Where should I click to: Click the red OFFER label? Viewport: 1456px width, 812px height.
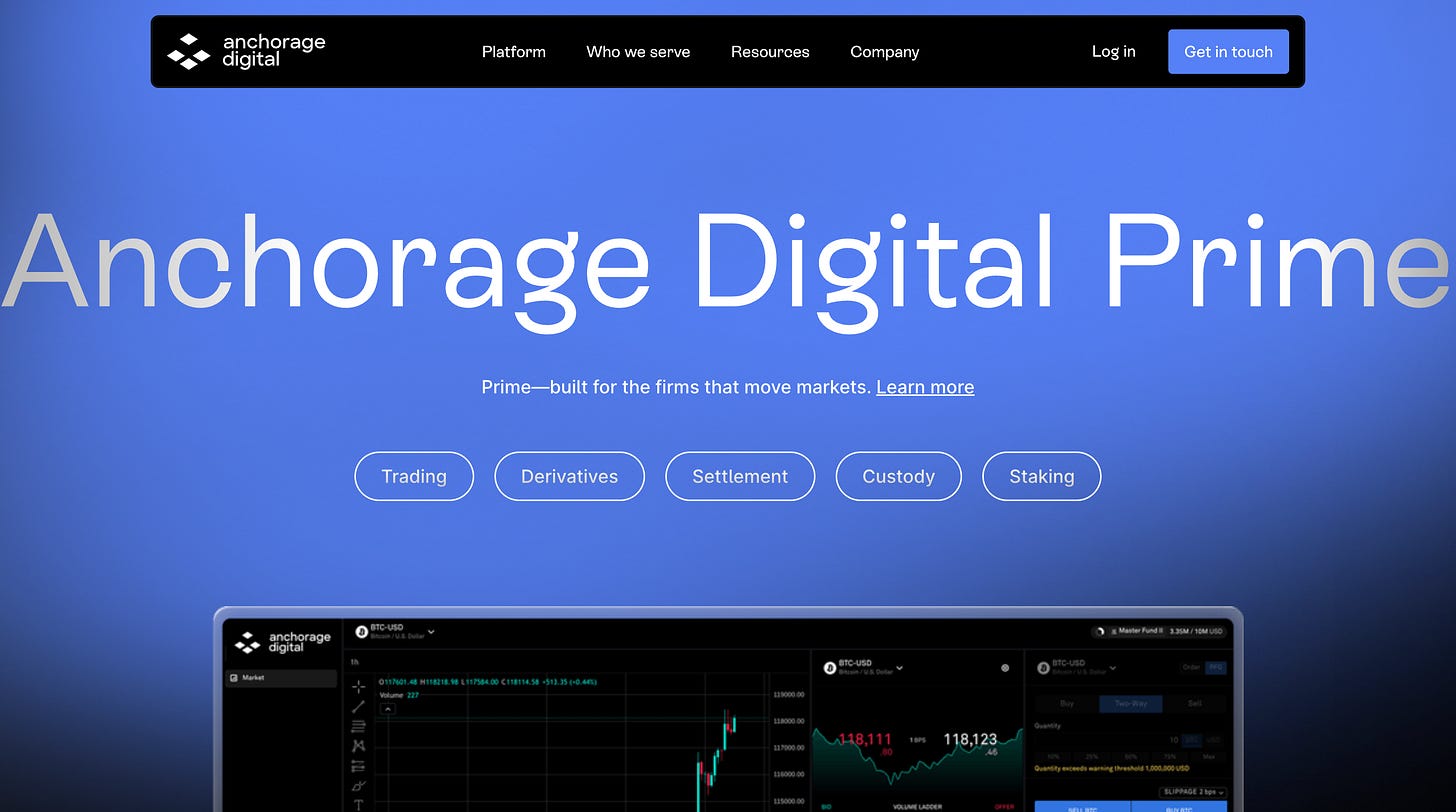(x=1004, y=806)
